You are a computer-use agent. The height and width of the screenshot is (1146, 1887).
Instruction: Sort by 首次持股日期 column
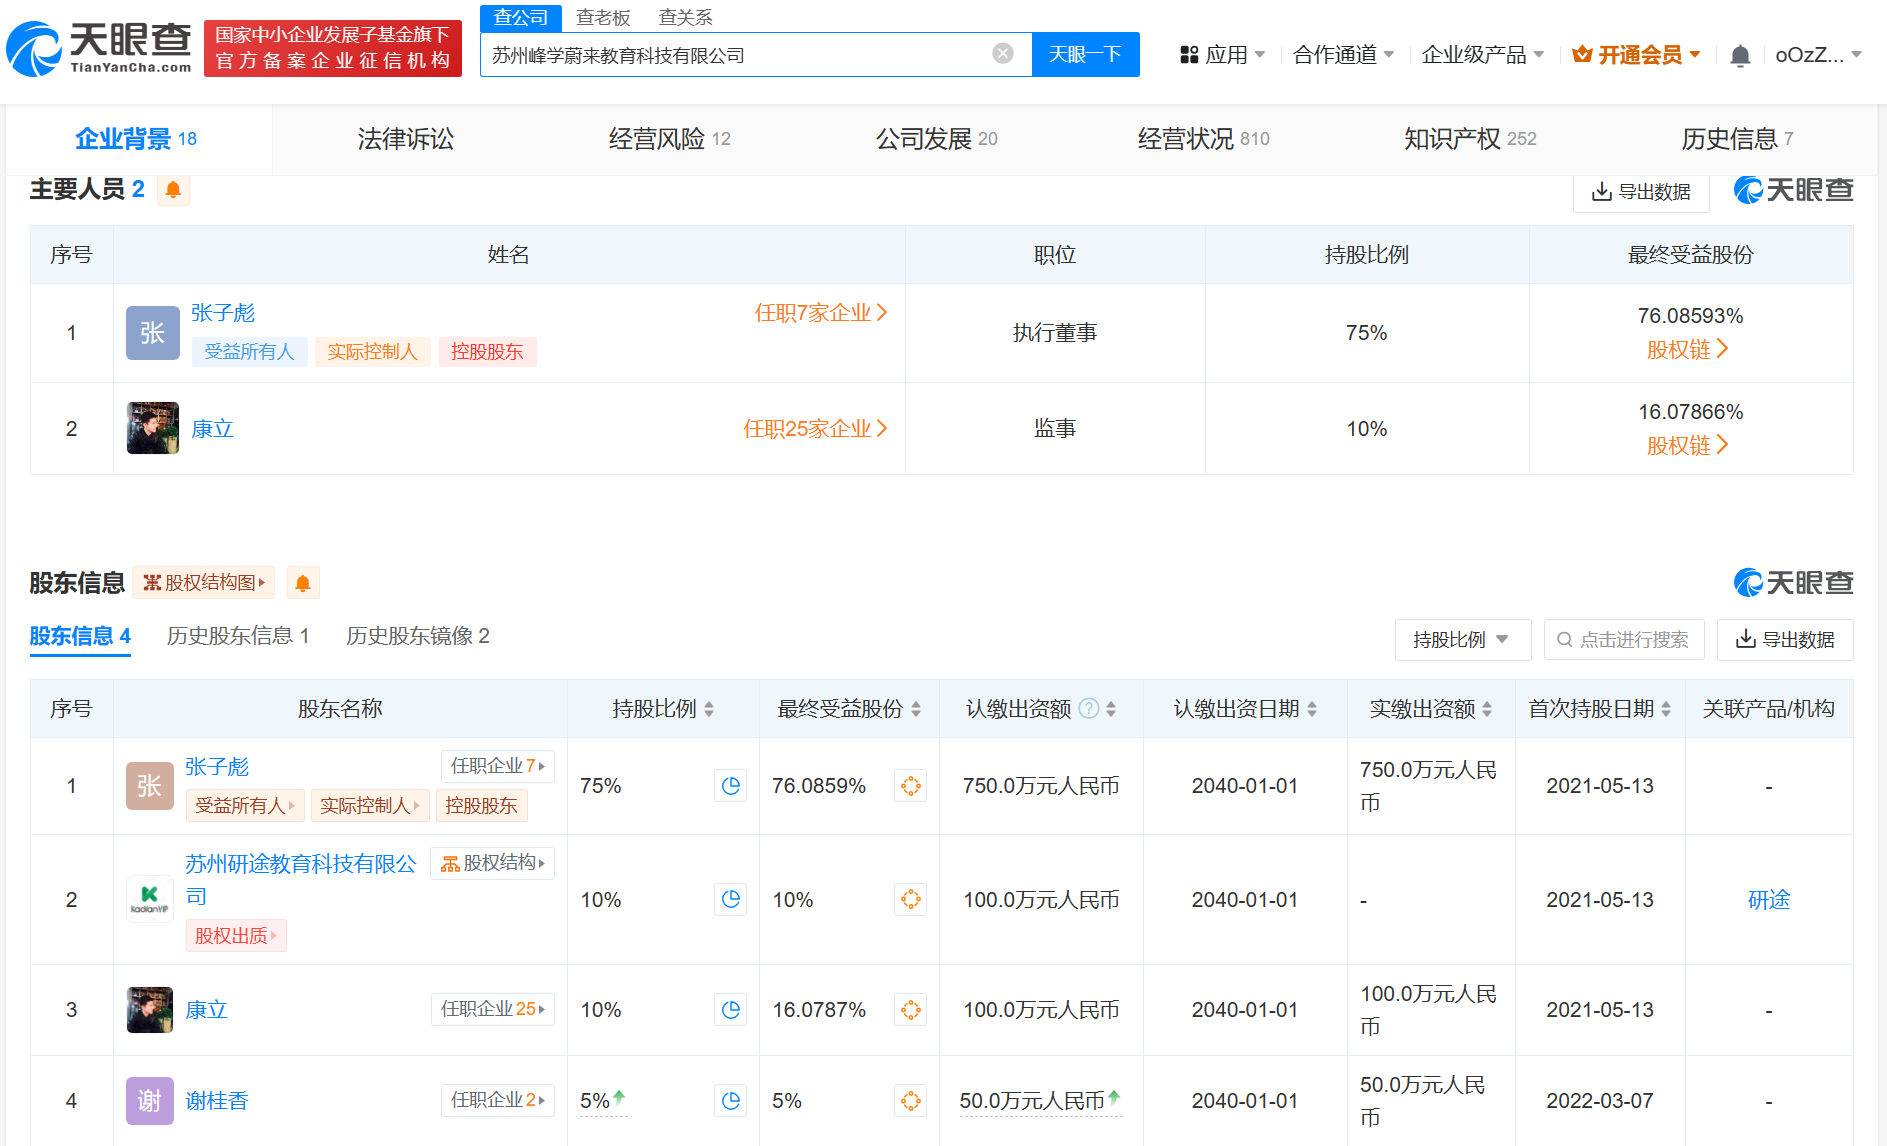(x=1666, y=709)
